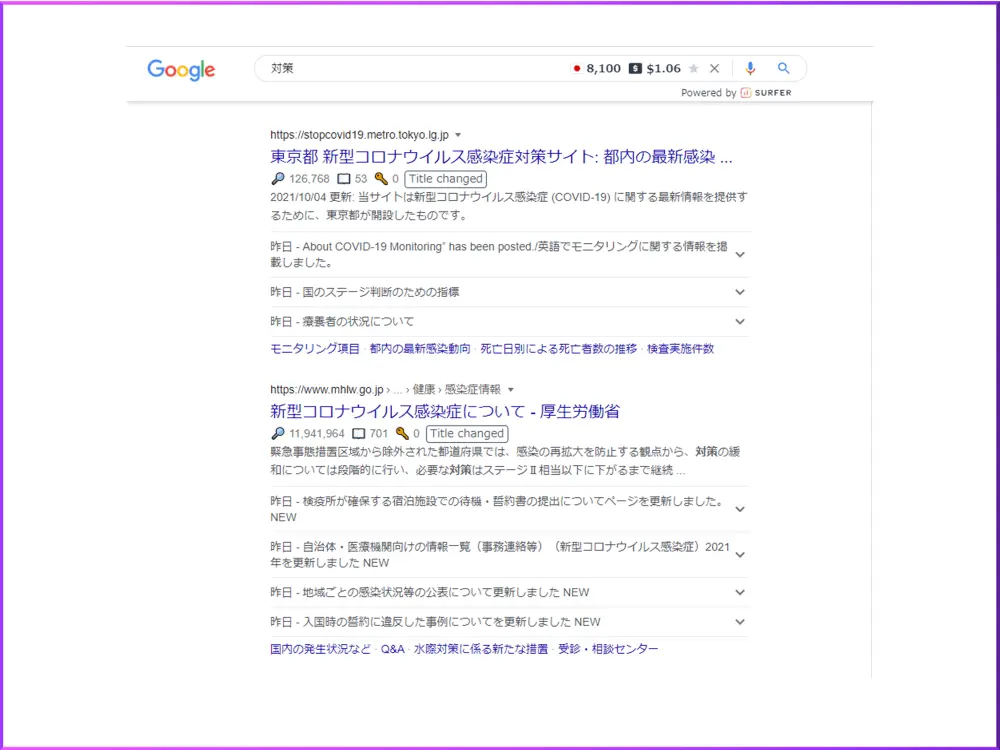Clear the search box with X
Screen dimensions: 1000x750
point(714,69)
